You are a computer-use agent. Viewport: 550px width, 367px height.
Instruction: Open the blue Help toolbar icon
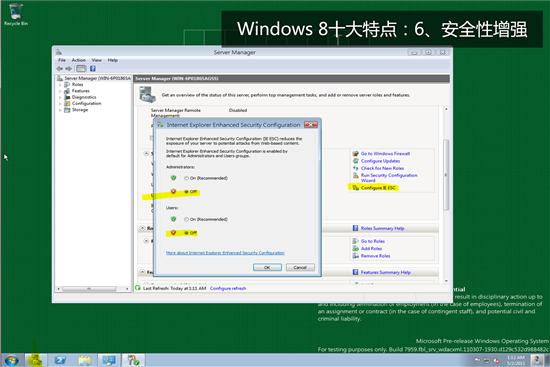tap(93, 69)
